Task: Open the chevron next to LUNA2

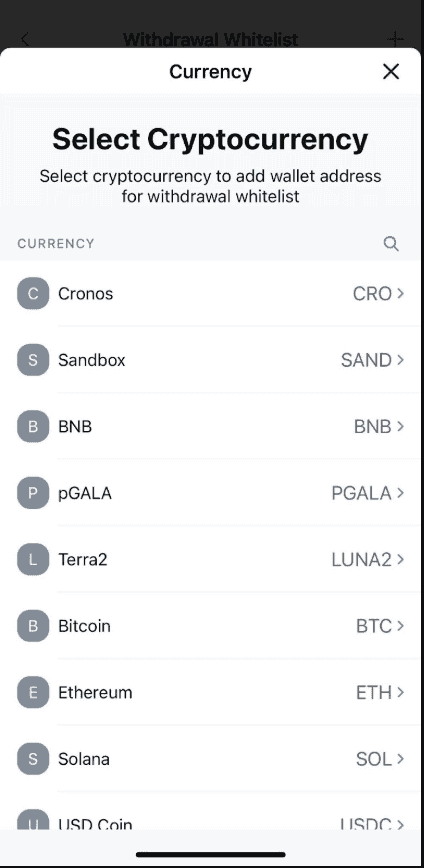Action: 400,559
